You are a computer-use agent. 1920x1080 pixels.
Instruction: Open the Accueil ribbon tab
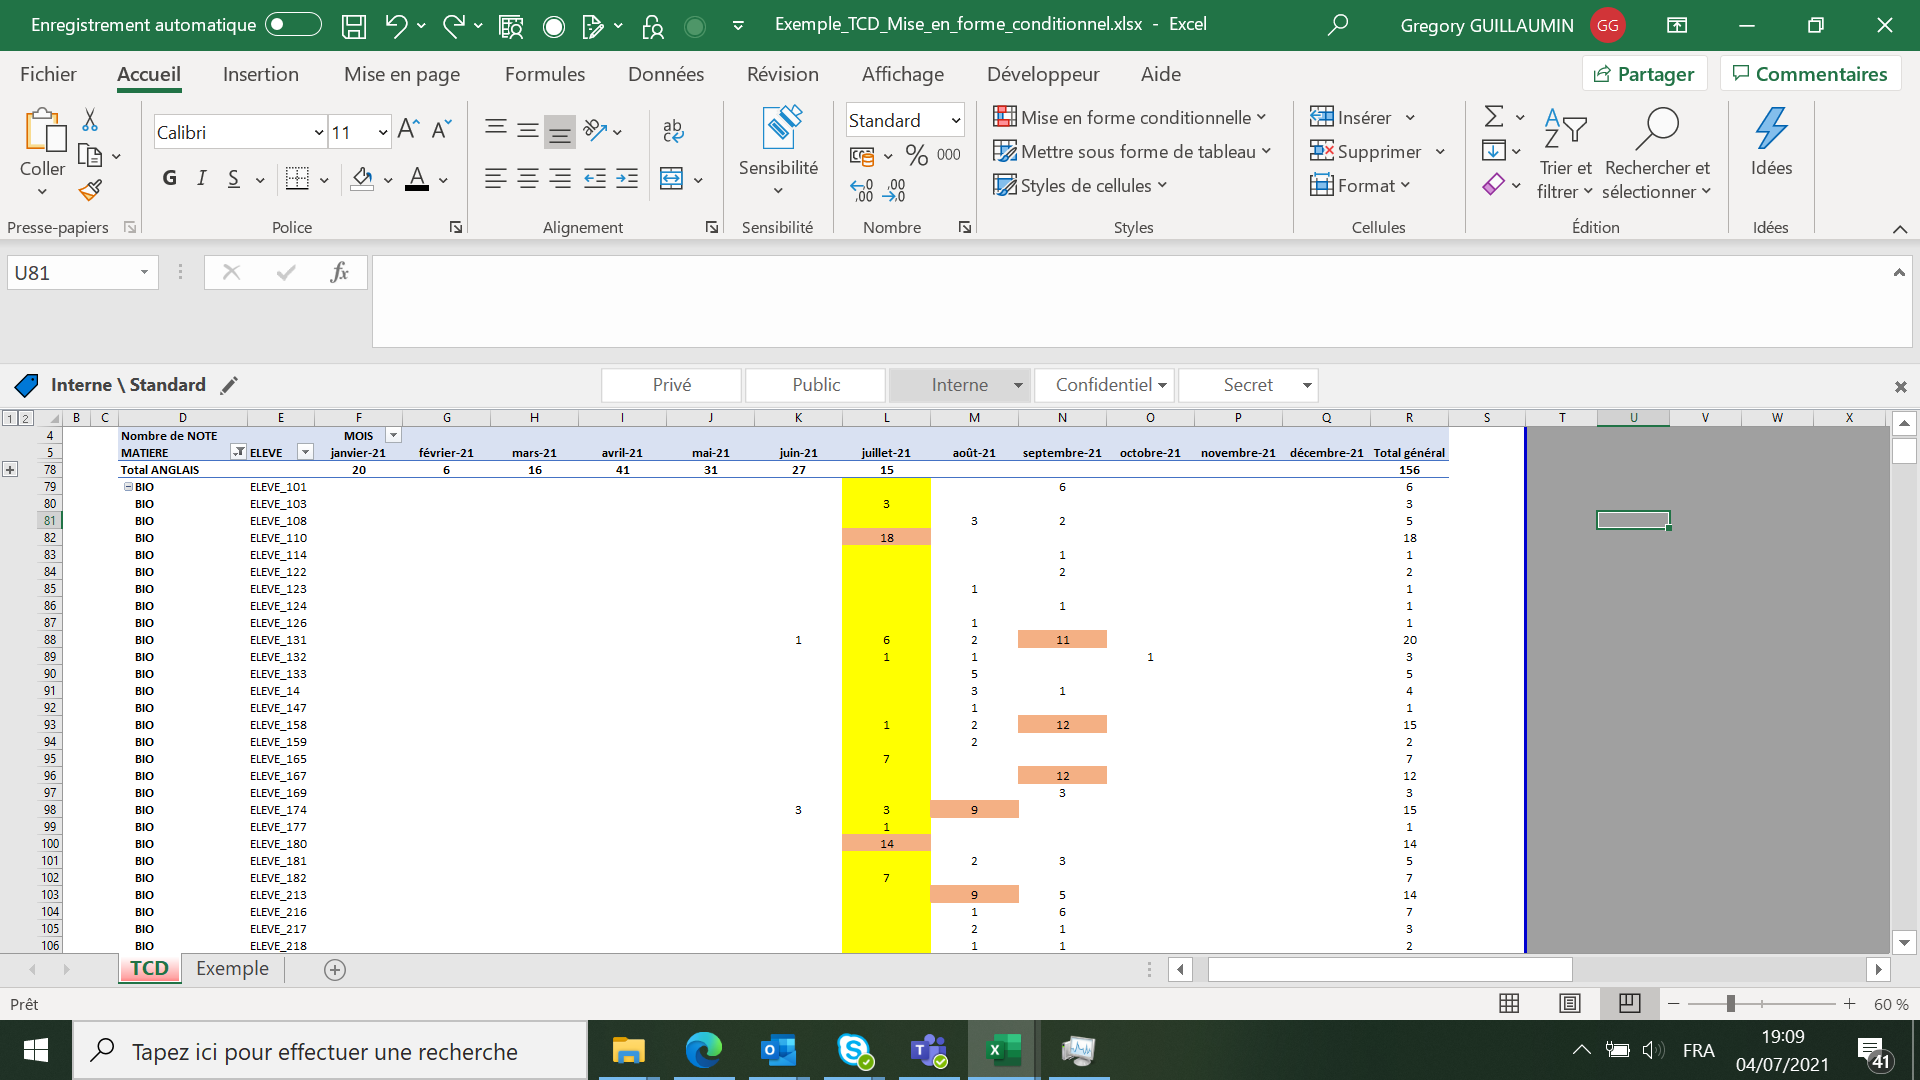[148, 74]
